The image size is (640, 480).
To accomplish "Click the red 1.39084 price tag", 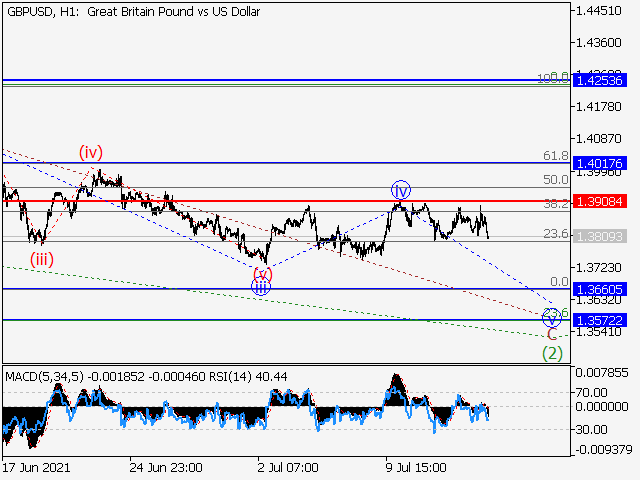I will pyautogui.click(x=600, y=201).
